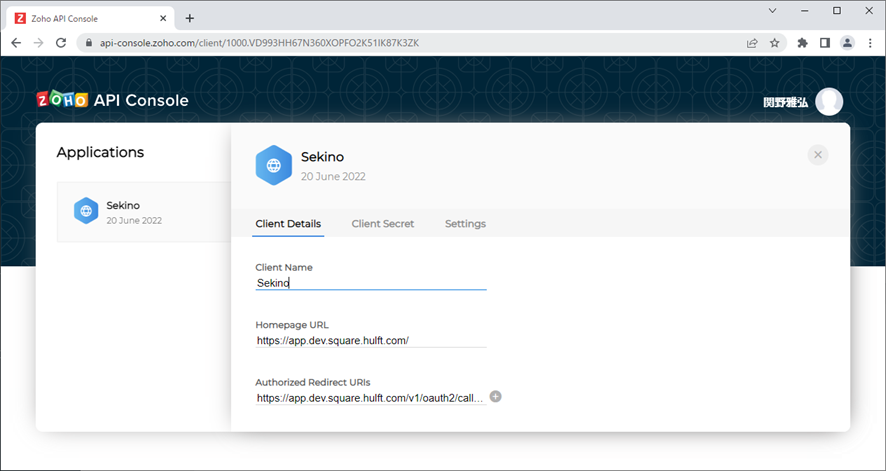Open Chrome three-dot menu

point(870,43)
